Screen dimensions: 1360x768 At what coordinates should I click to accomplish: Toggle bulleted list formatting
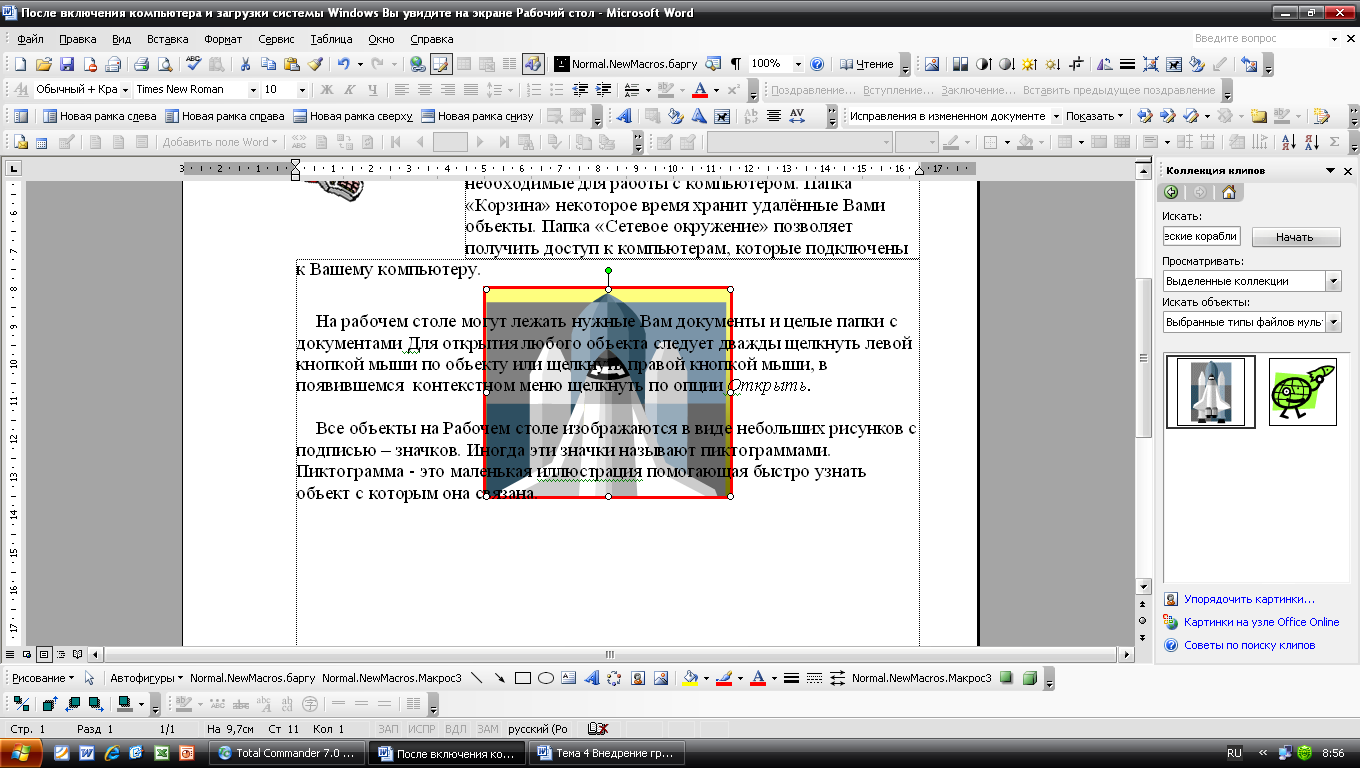[555, 90]
